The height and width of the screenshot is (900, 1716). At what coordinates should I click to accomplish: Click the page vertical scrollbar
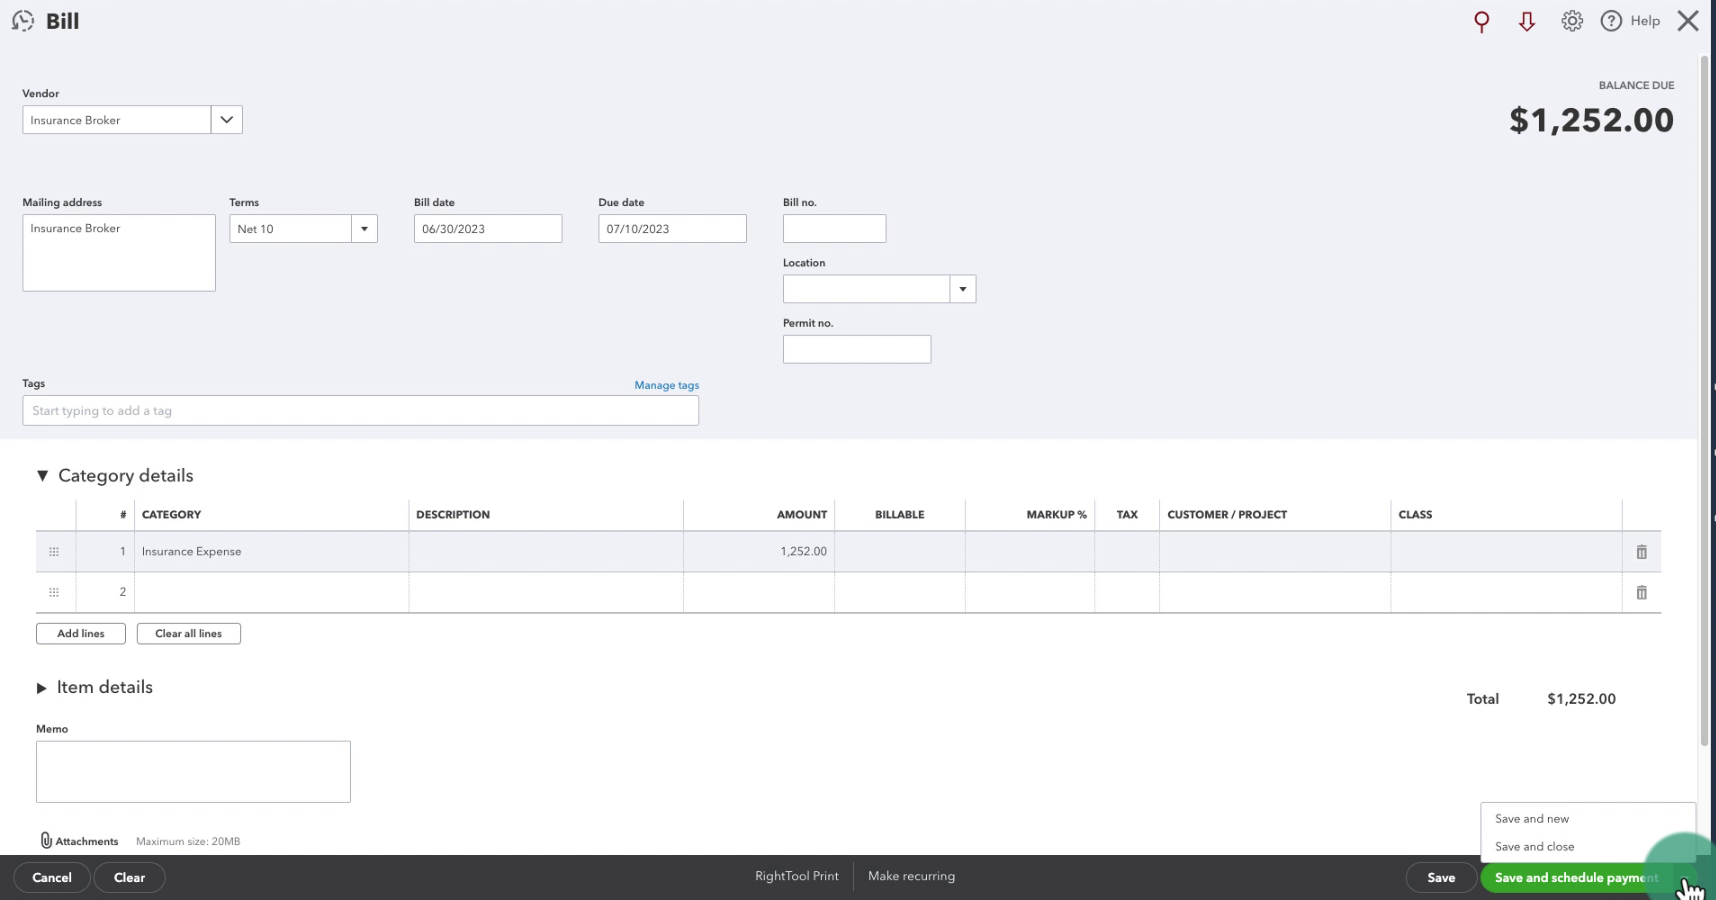(1704, 400)
